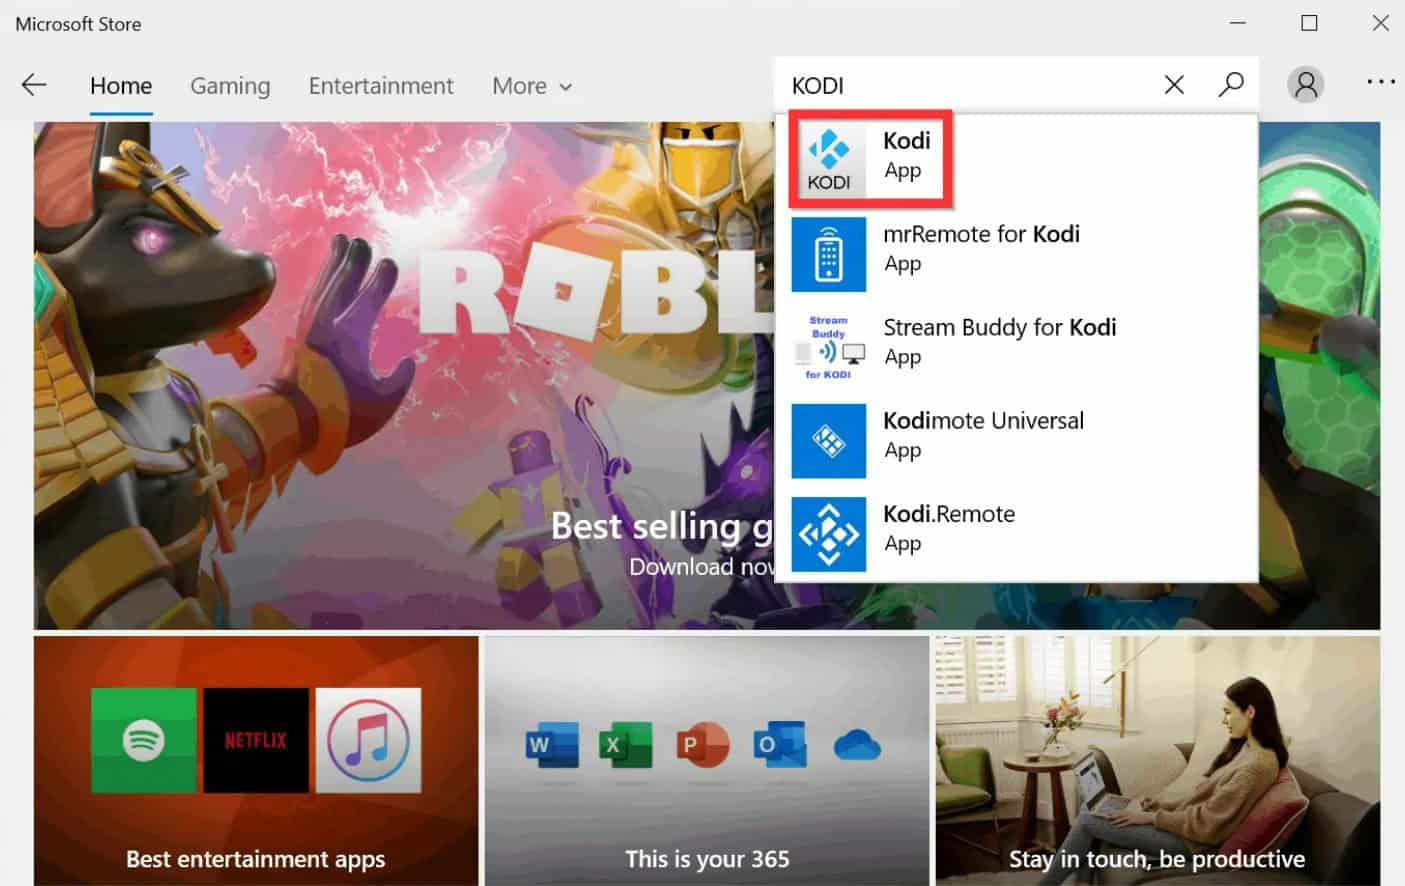Image resolution: width=1405 pixels, height=886 pixels.
Task: Expand the More dropdown menu
Action: click(x=532, y=86)
